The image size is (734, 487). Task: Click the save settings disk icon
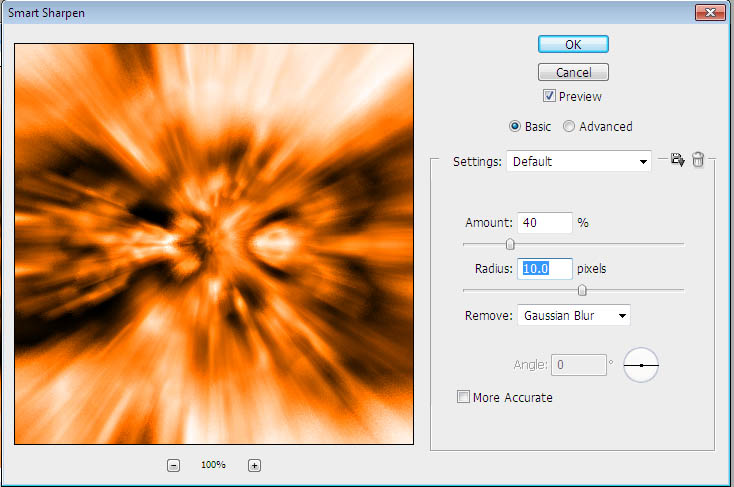[677, 160]
